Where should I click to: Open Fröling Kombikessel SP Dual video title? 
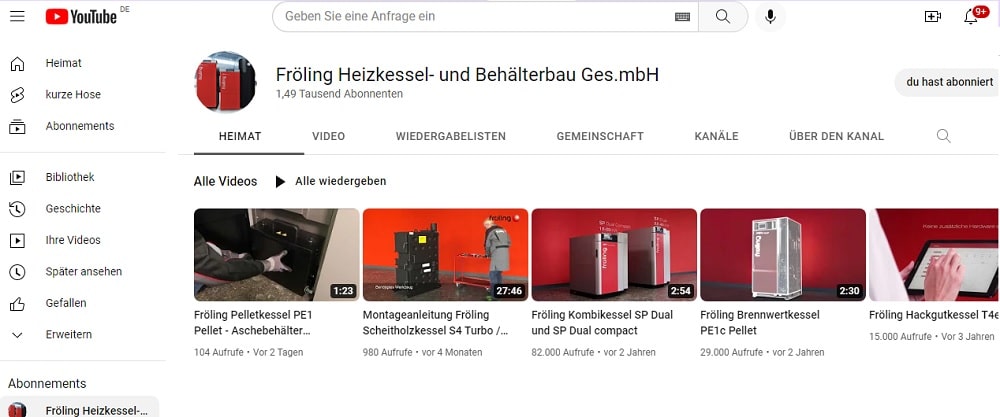[x=602, y=323]
